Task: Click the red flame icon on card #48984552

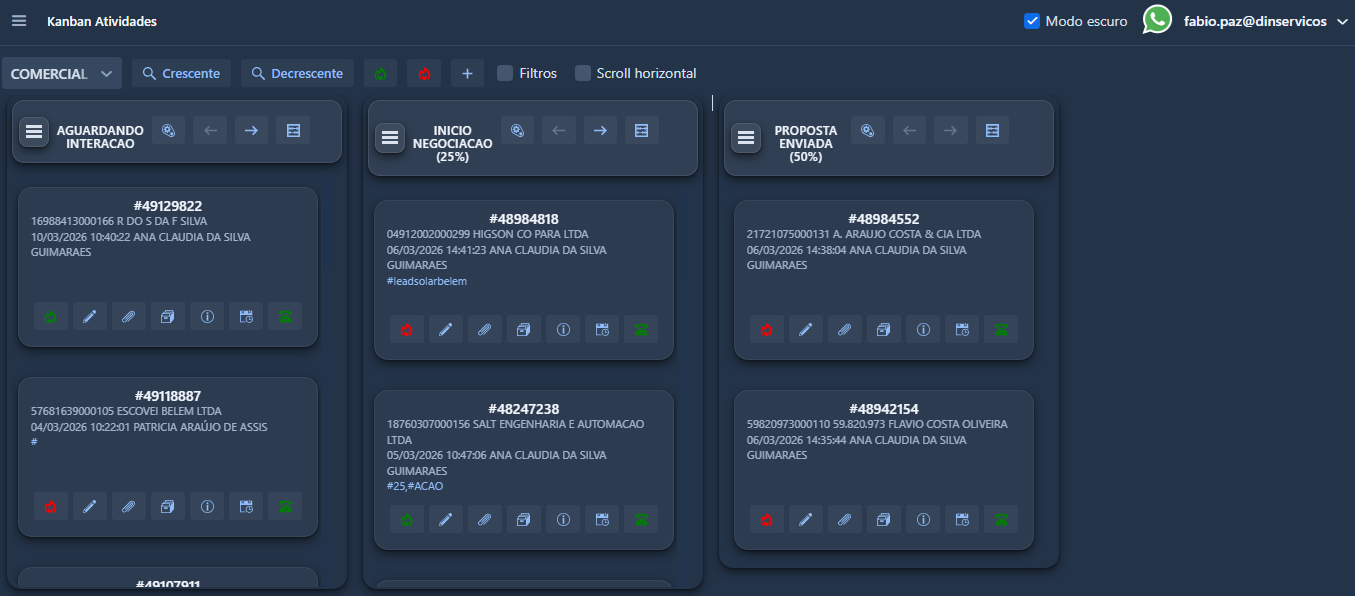Action: click(x=767, y=329)
